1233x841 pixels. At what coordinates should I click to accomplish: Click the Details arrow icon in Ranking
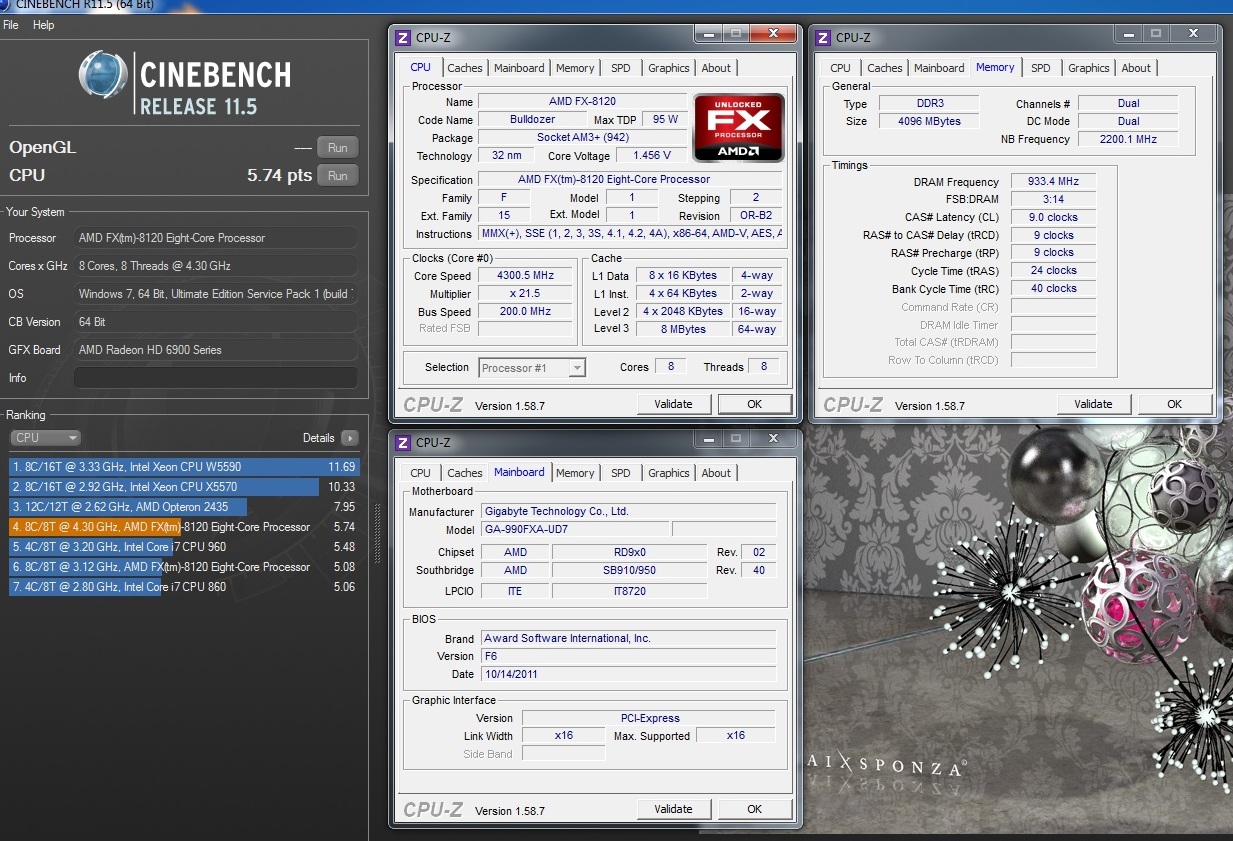(x=349, y=438)
